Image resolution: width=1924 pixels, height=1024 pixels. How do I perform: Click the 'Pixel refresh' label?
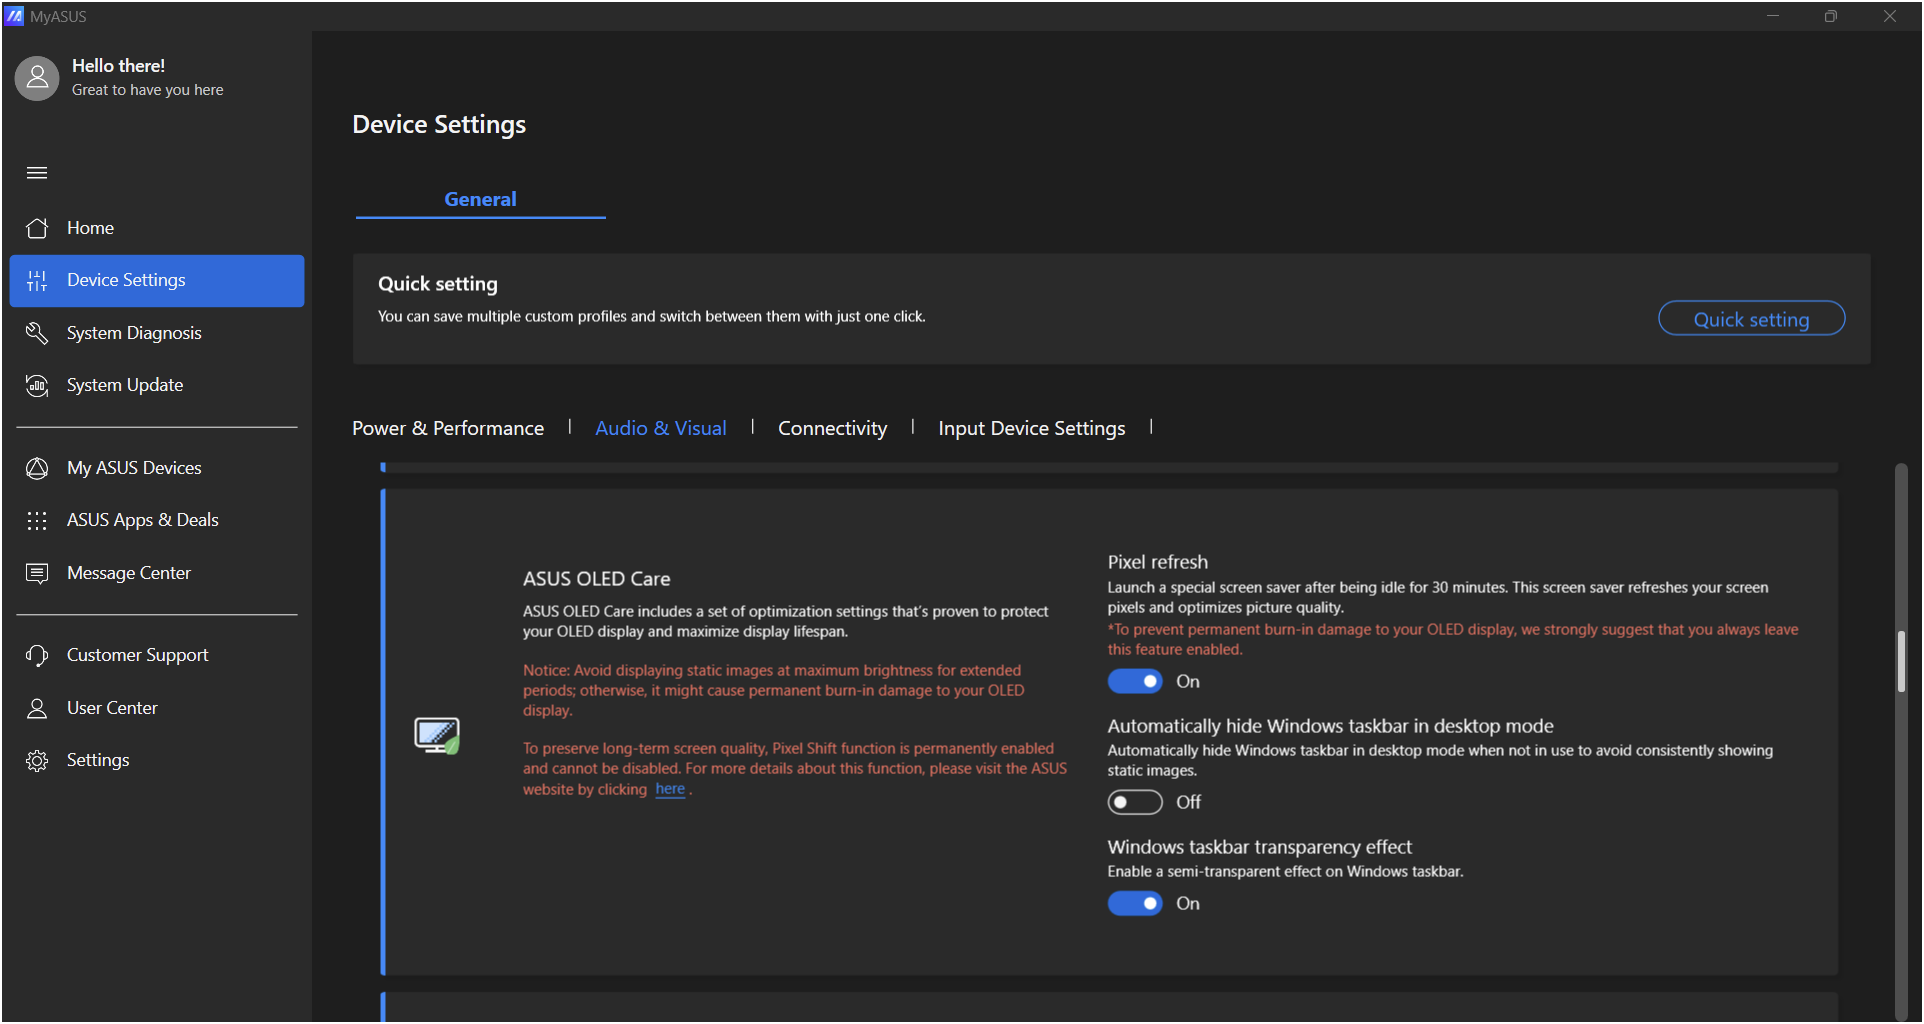(x=1157, y=562)
